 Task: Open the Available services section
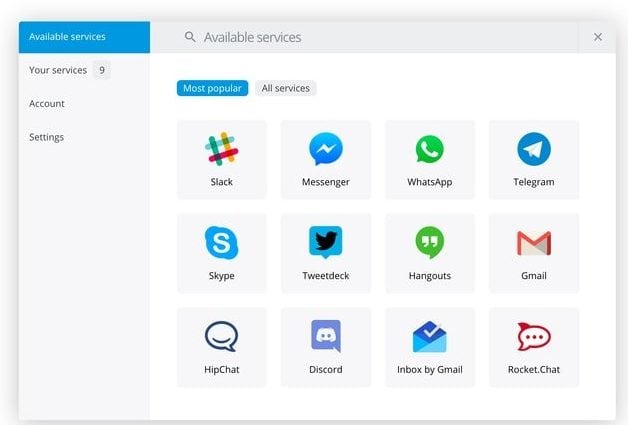coord(84,37)
